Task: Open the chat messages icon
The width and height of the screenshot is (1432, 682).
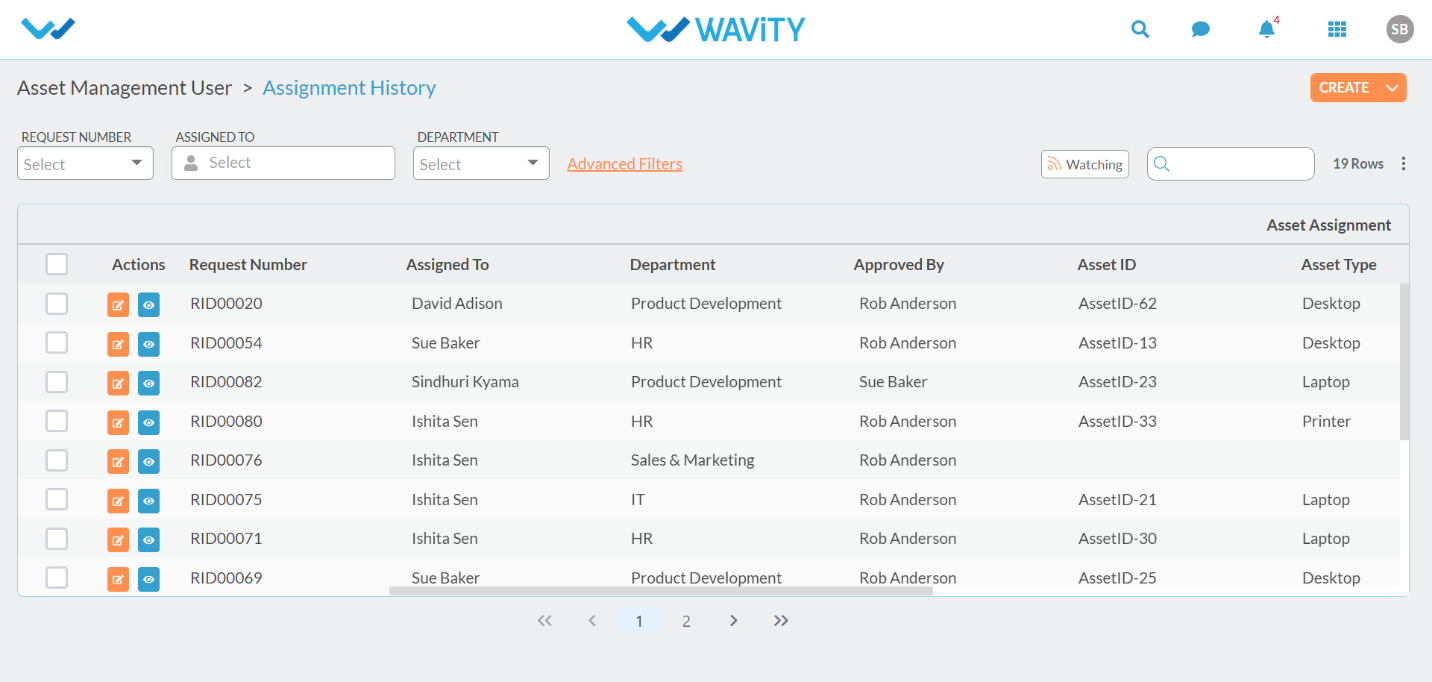Action: pyautogui.click(x=1201, y=29)
